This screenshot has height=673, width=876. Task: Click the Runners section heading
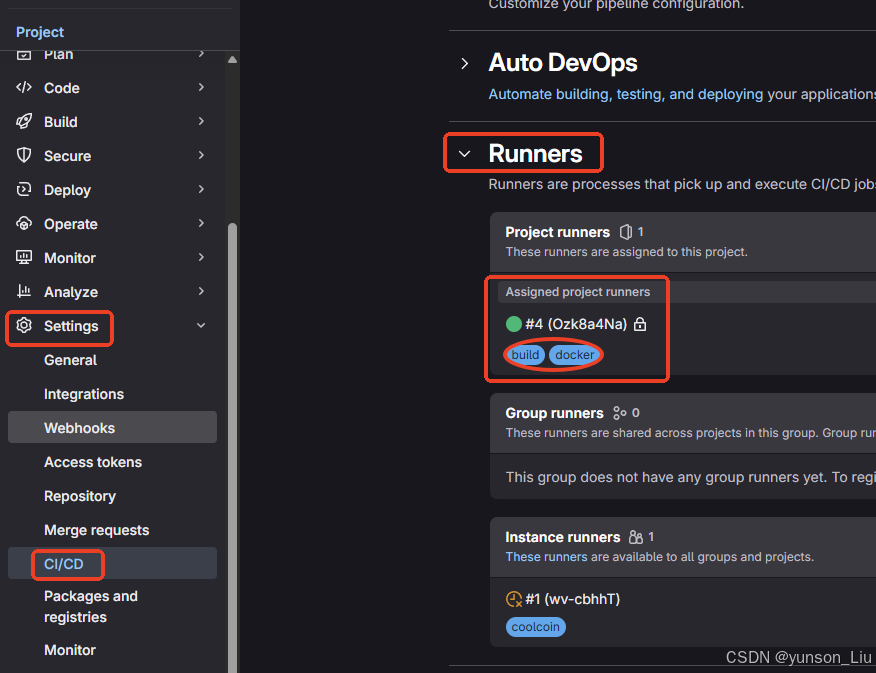535,154
